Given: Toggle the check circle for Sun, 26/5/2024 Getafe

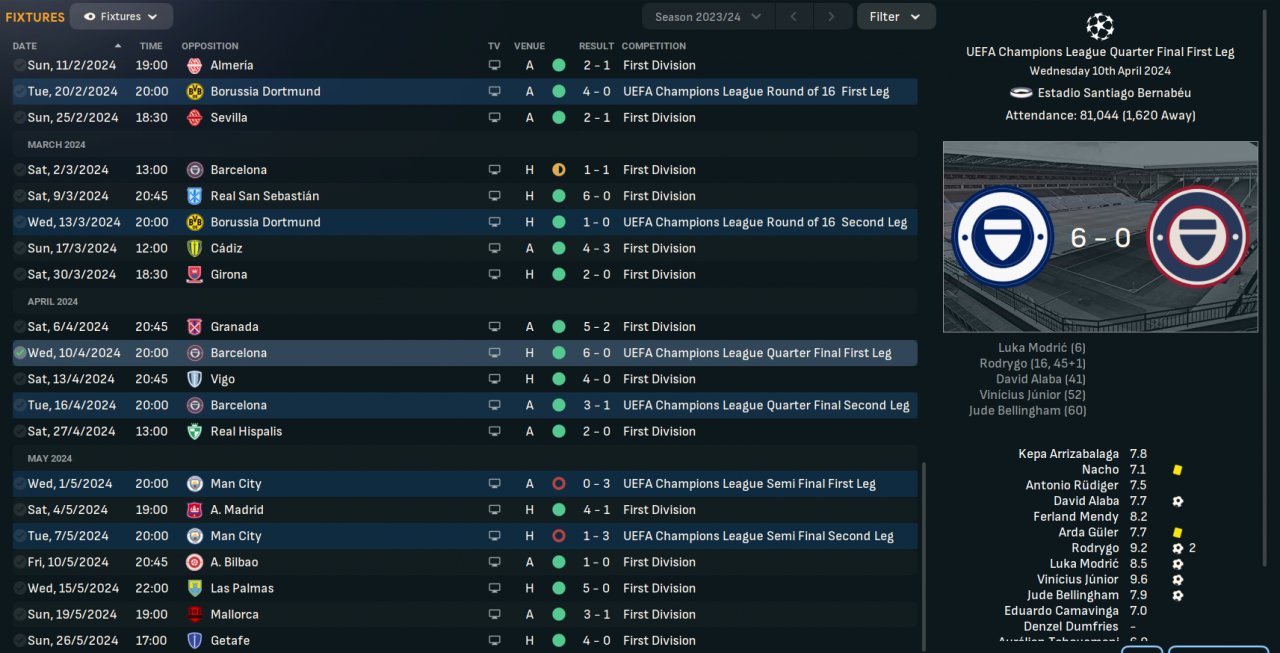Looking at the screenshot, I should [x=20, y=640].
